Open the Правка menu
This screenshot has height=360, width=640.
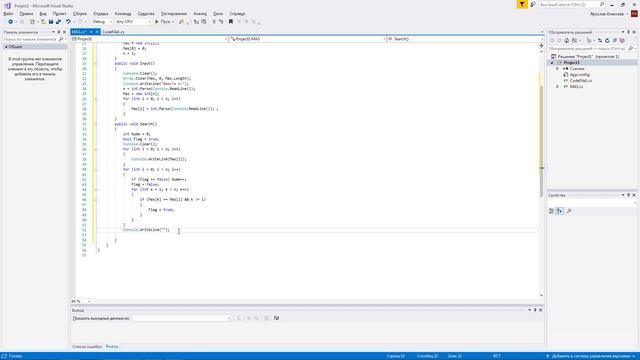click(x=26, y=13)
